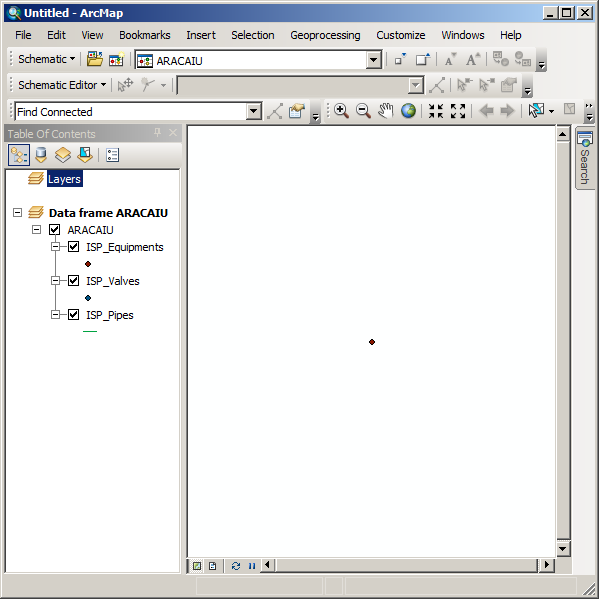Open the Windows menu

point(463,35)
